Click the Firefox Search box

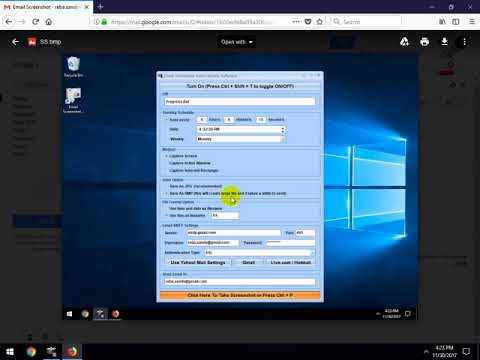click(367, 22)
